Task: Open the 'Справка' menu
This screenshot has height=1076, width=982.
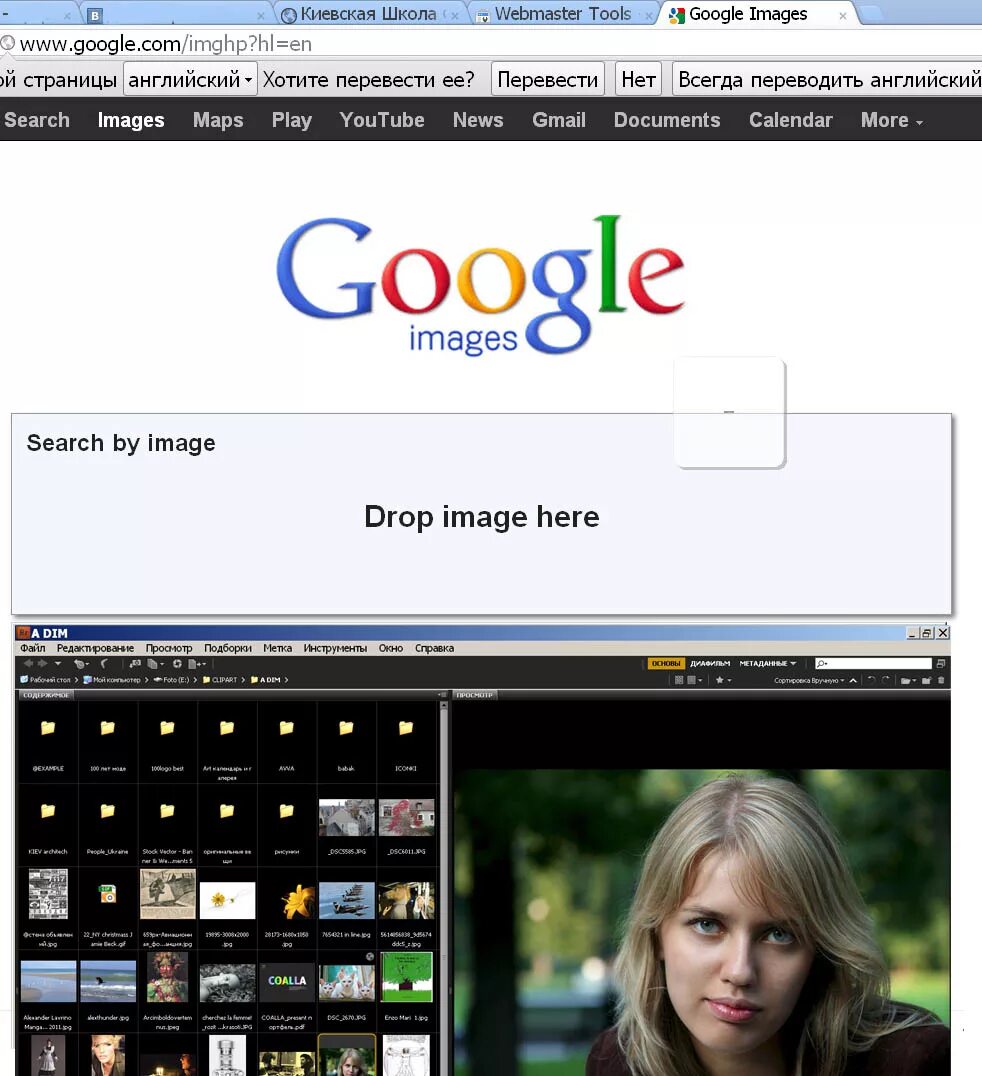Action: pyautogui.click(x=434, y=648)
